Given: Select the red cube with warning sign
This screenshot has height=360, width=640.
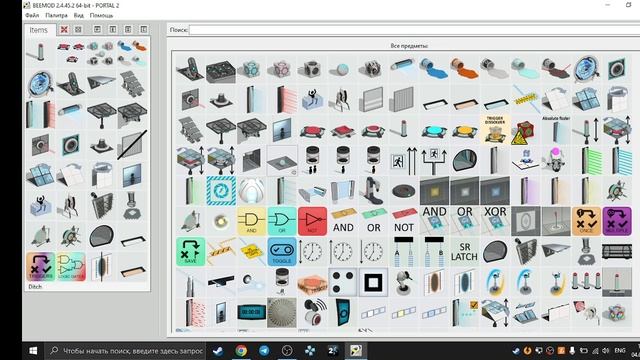Looking at the screenshot, I should tap(525, 130).
